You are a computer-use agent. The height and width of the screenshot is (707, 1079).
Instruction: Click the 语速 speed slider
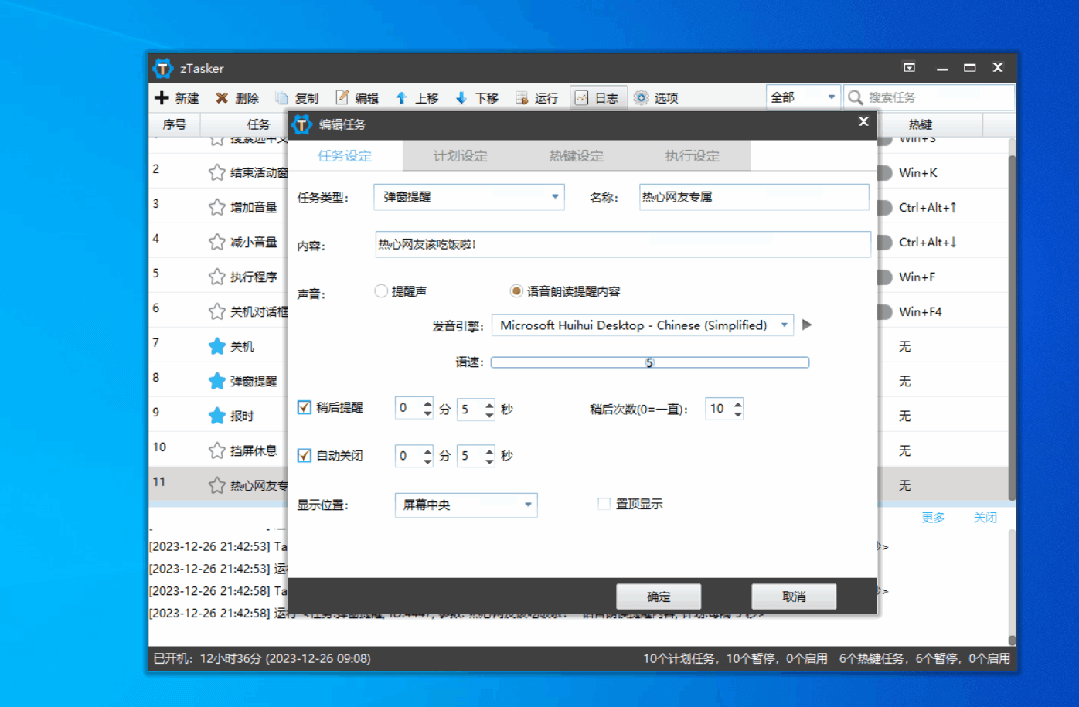pos(649,362)
